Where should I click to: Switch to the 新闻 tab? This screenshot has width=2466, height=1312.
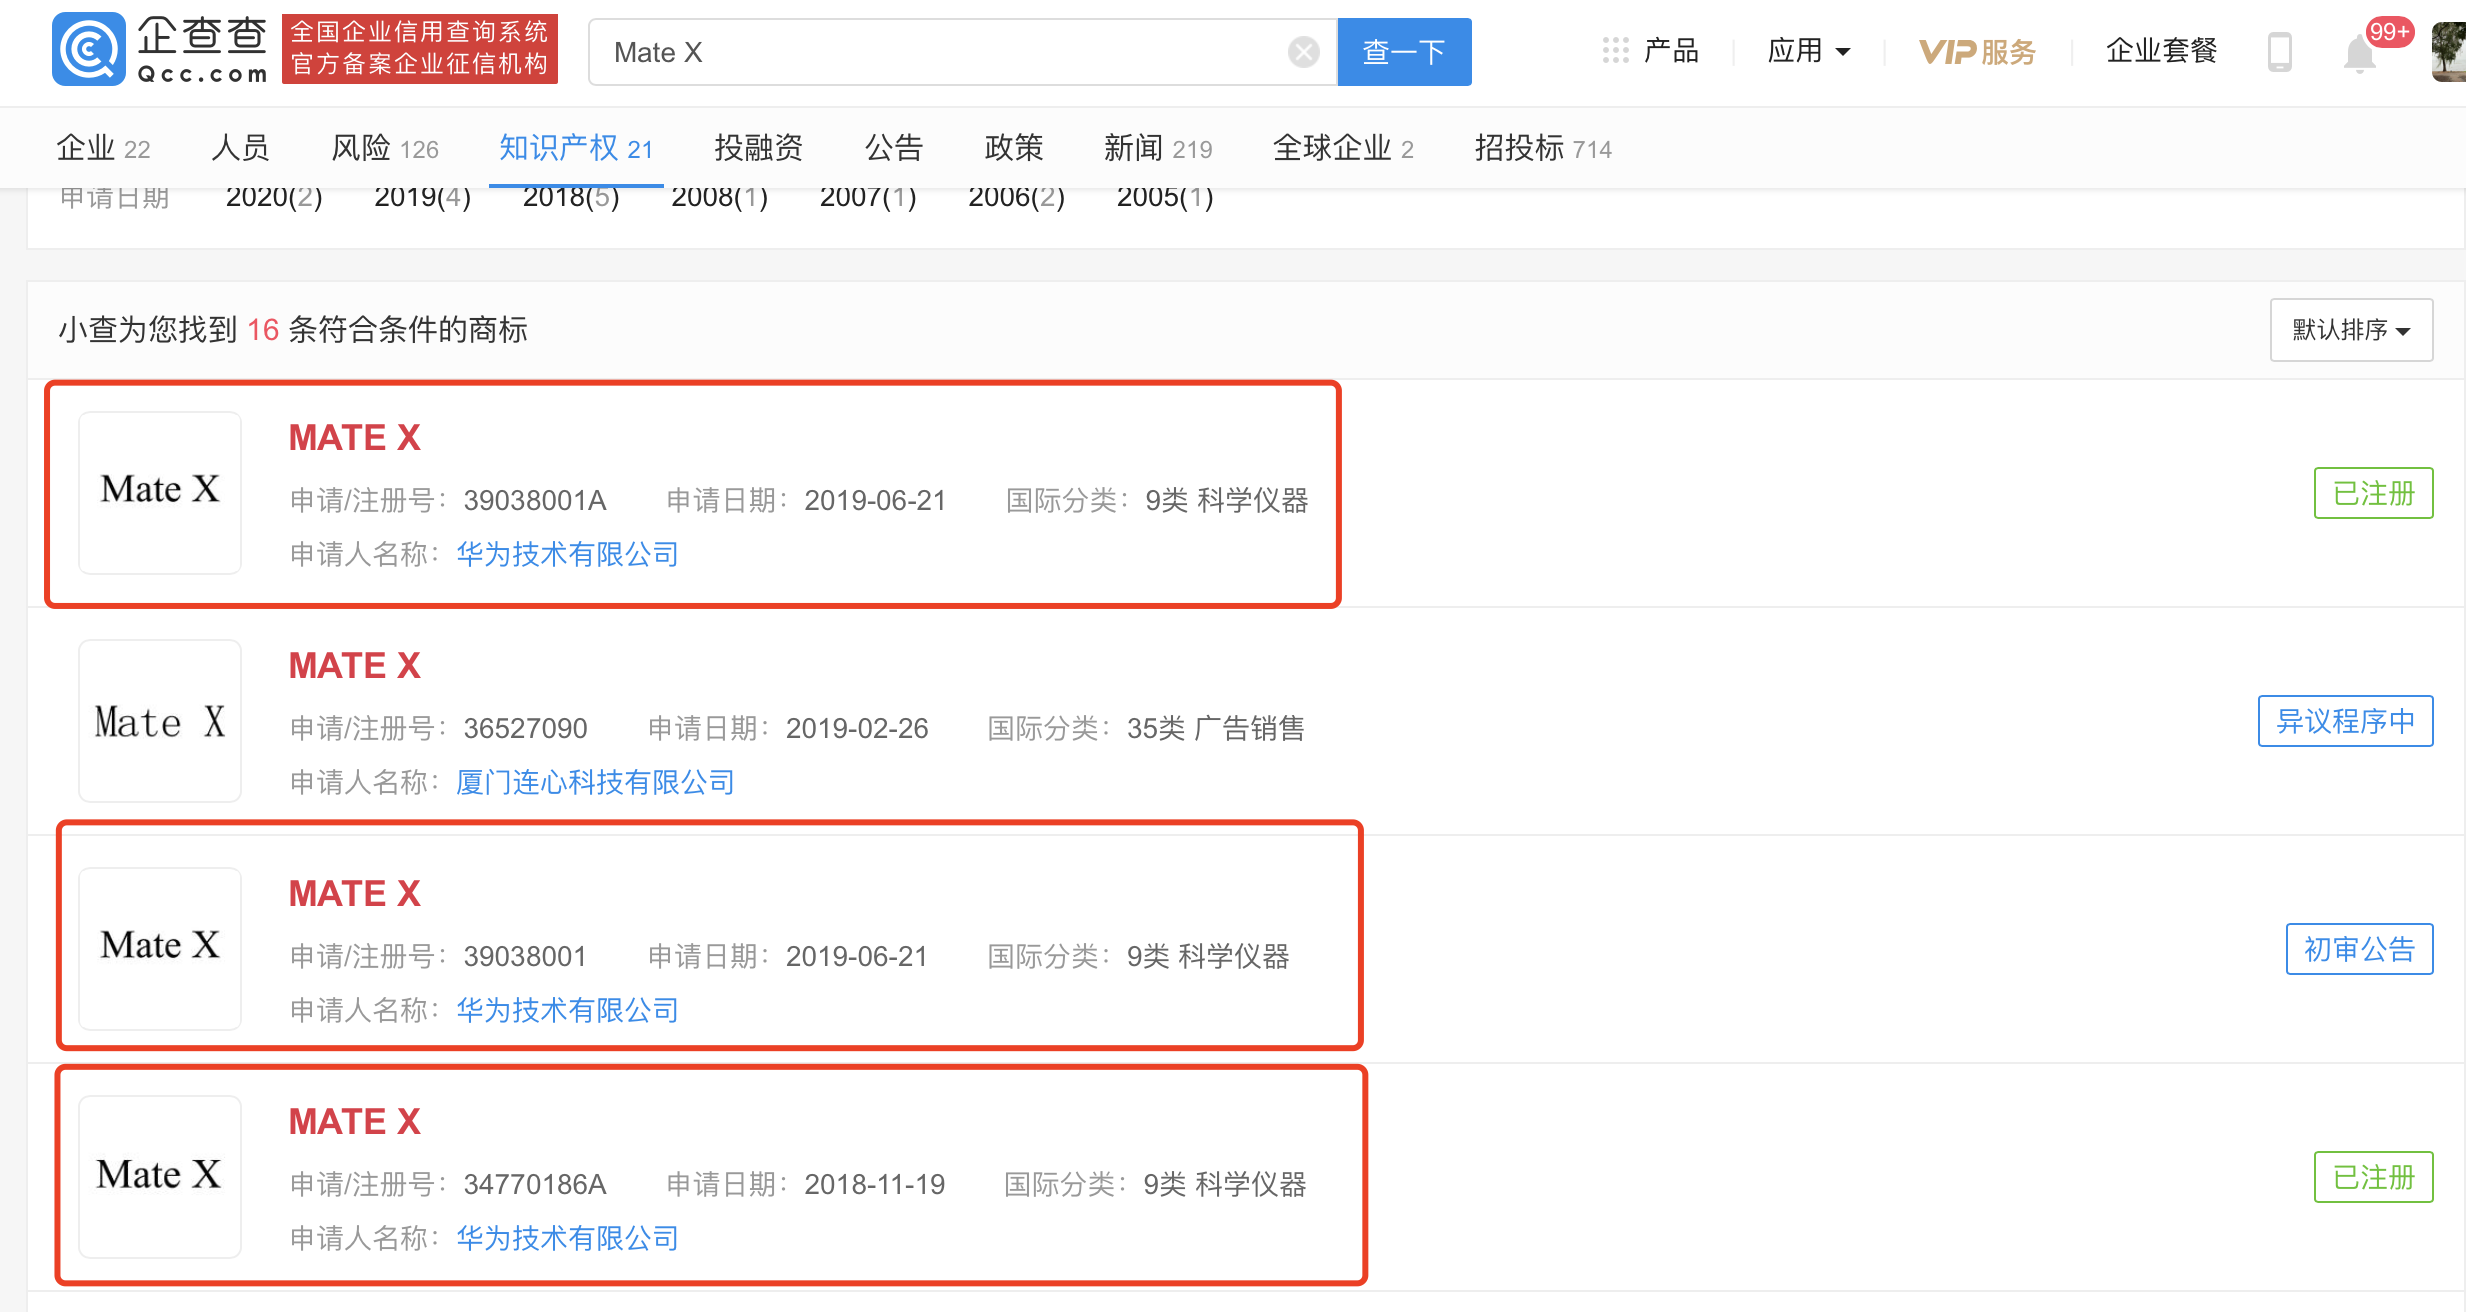click(x=1157, y=148)
